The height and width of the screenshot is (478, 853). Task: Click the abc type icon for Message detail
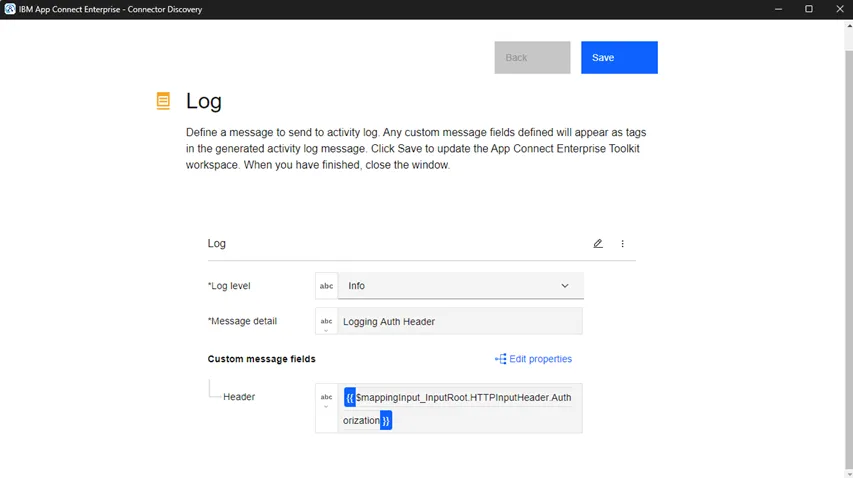pos(326,321)
